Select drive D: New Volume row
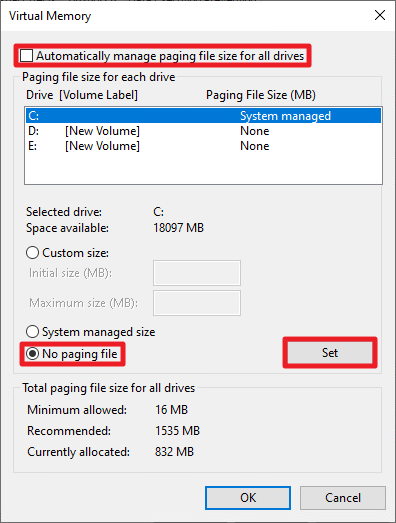 click(x=203, y=131)
